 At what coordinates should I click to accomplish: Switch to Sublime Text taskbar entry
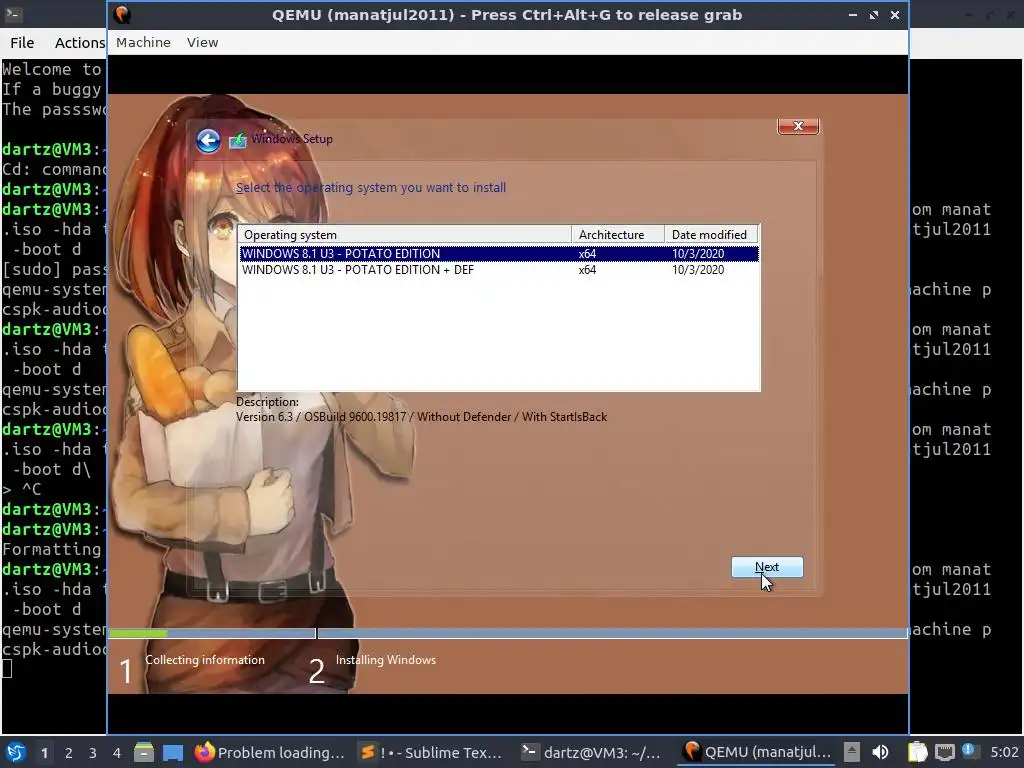coord(432,752)
